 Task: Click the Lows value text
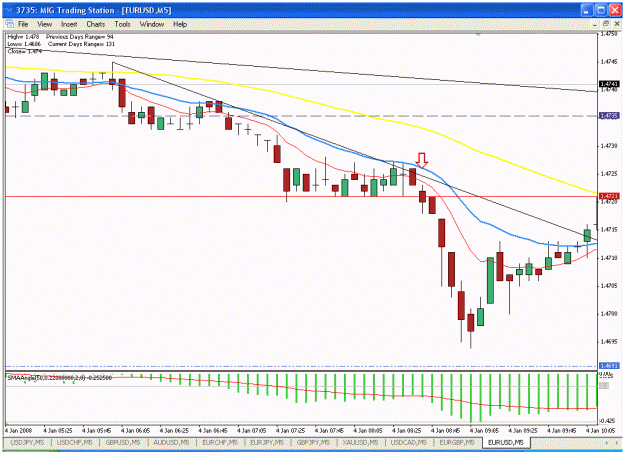24,44
